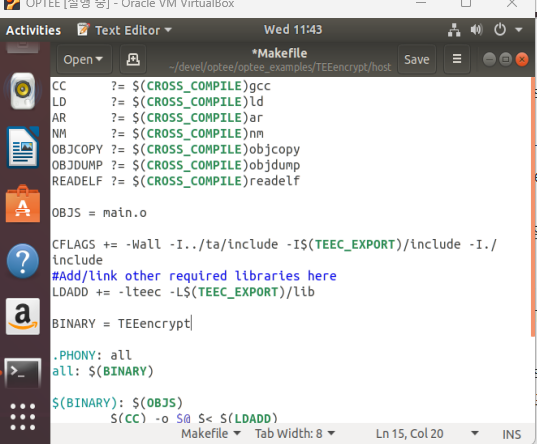Launch Amazon from the dock
Viewport: 537px width, 444px height.
tap(23, 316)
